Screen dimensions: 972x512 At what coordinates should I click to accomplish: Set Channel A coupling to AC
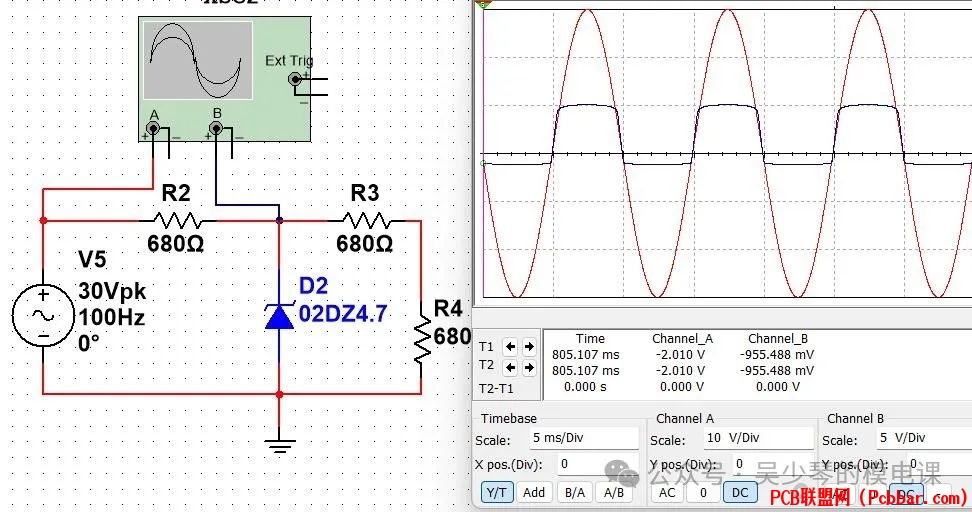pos(667,493)
